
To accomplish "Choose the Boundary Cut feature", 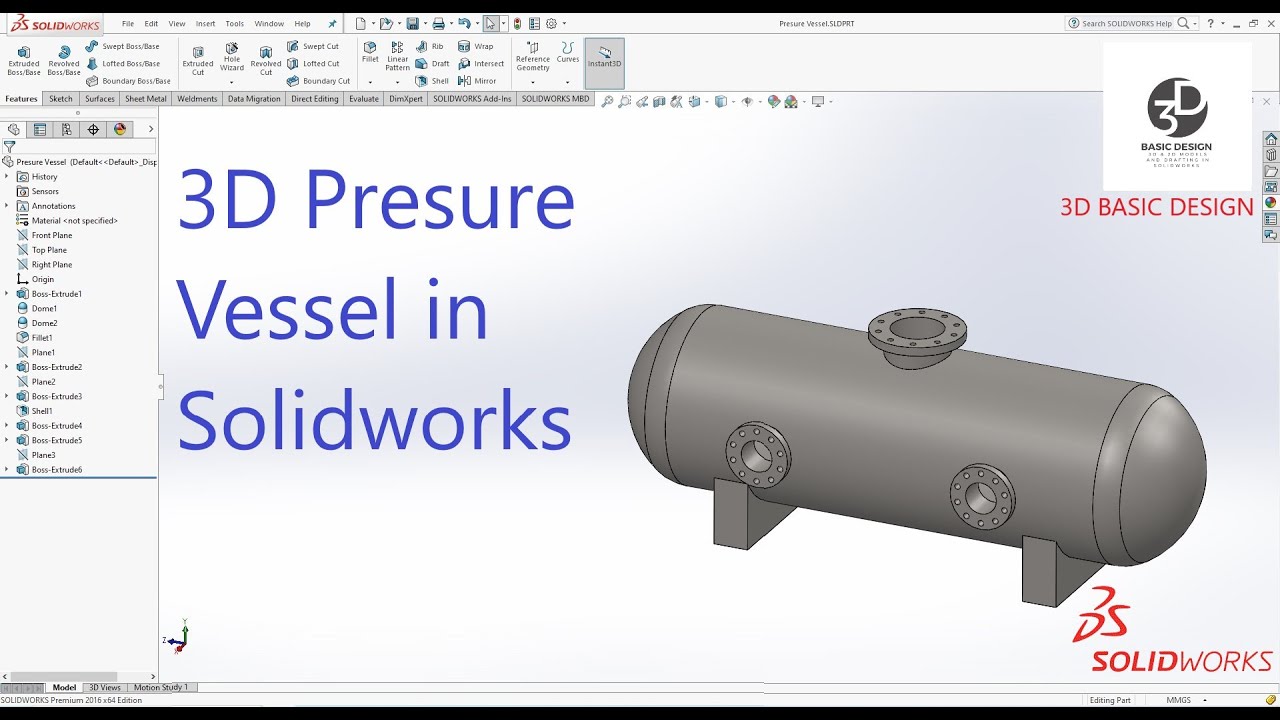I will (x=318, y=81).
